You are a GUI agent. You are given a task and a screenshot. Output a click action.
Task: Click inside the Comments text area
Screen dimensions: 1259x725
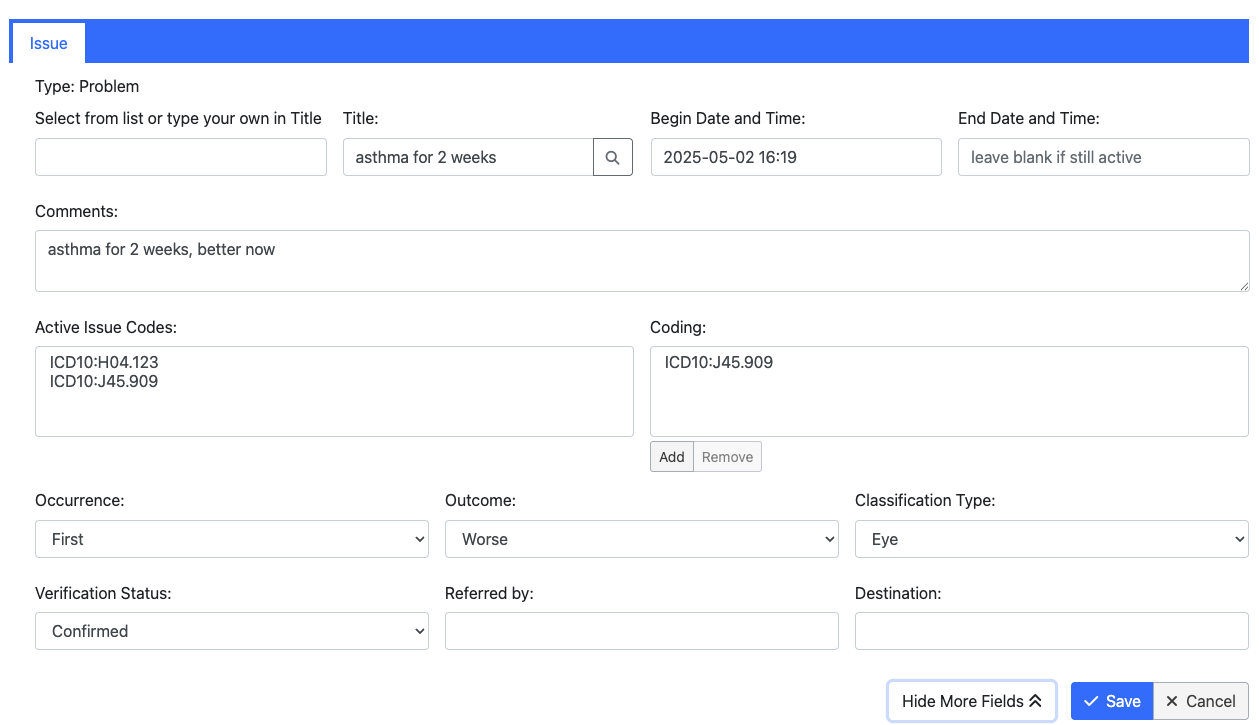point(642,261)
